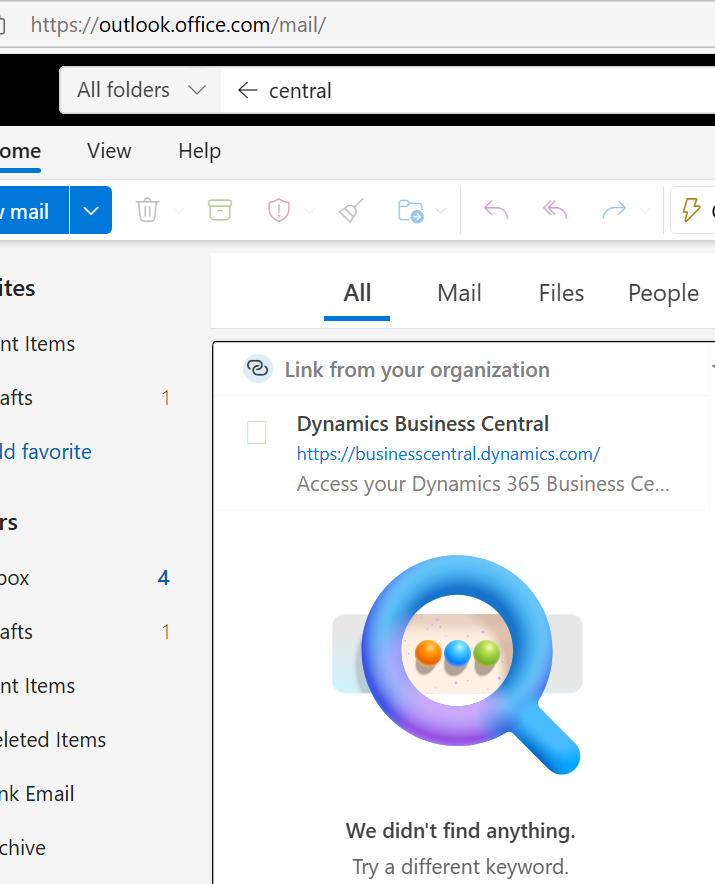The height and width of the screenshot is (884, 715).
Task: Click the Delete trash can icon
Action: coord(147,210)
